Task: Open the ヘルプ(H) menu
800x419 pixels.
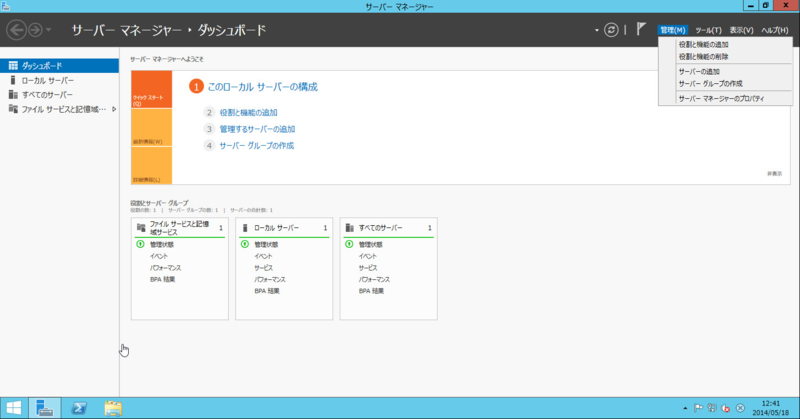Action: (774, 30)
